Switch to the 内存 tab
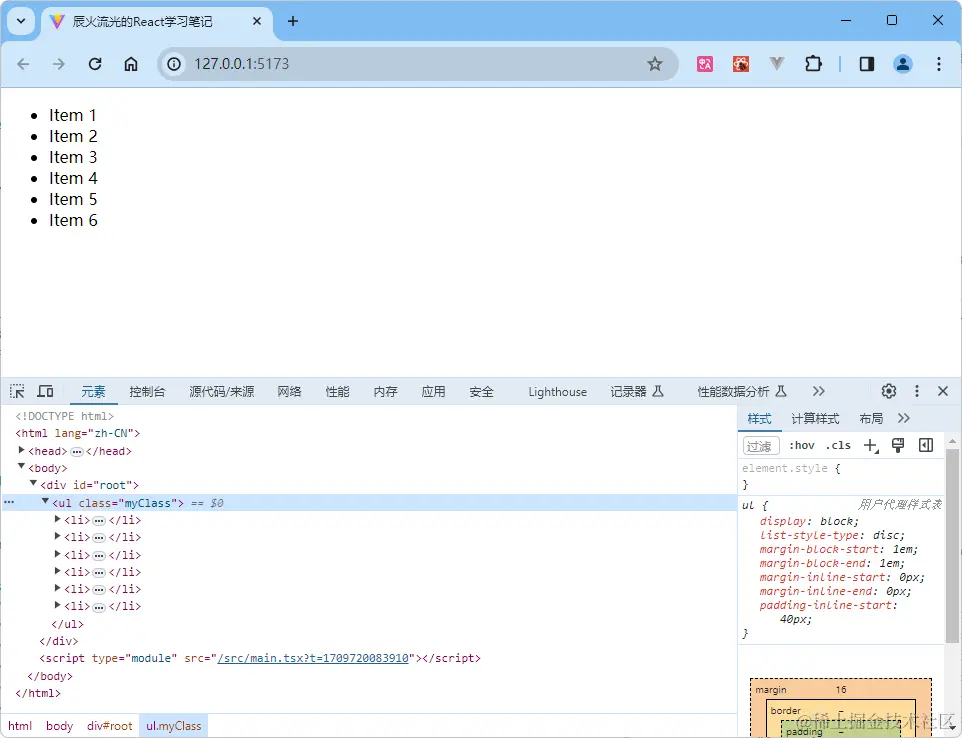 (385, 391)
